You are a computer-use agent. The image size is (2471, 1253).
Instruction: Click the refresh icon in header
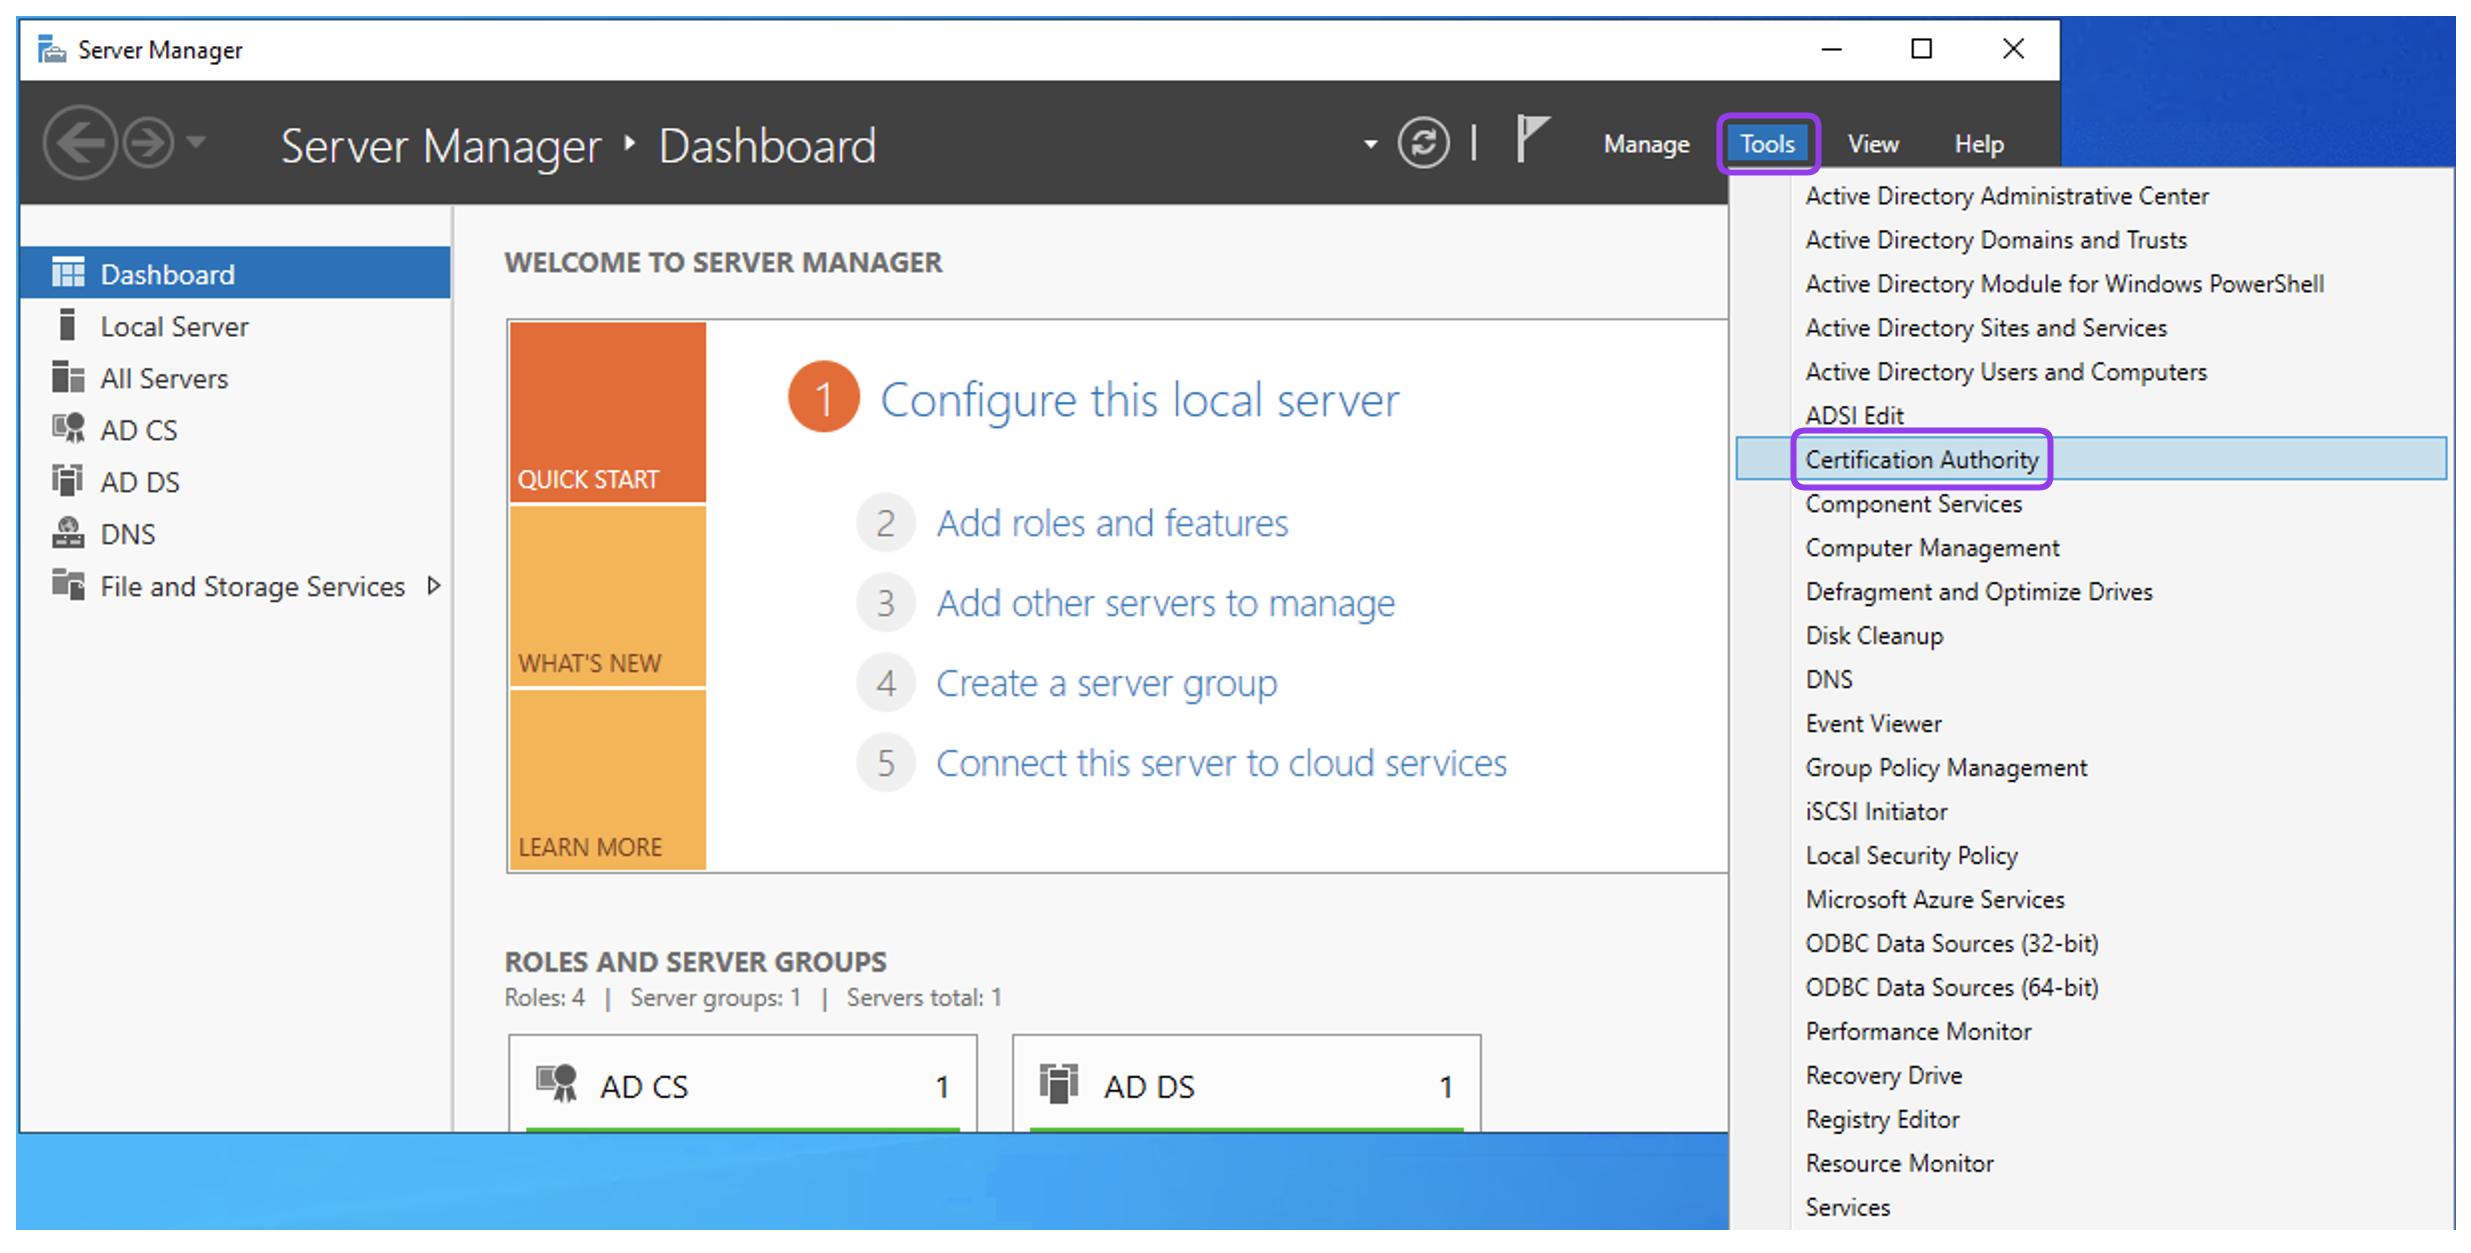point(1423,144)
